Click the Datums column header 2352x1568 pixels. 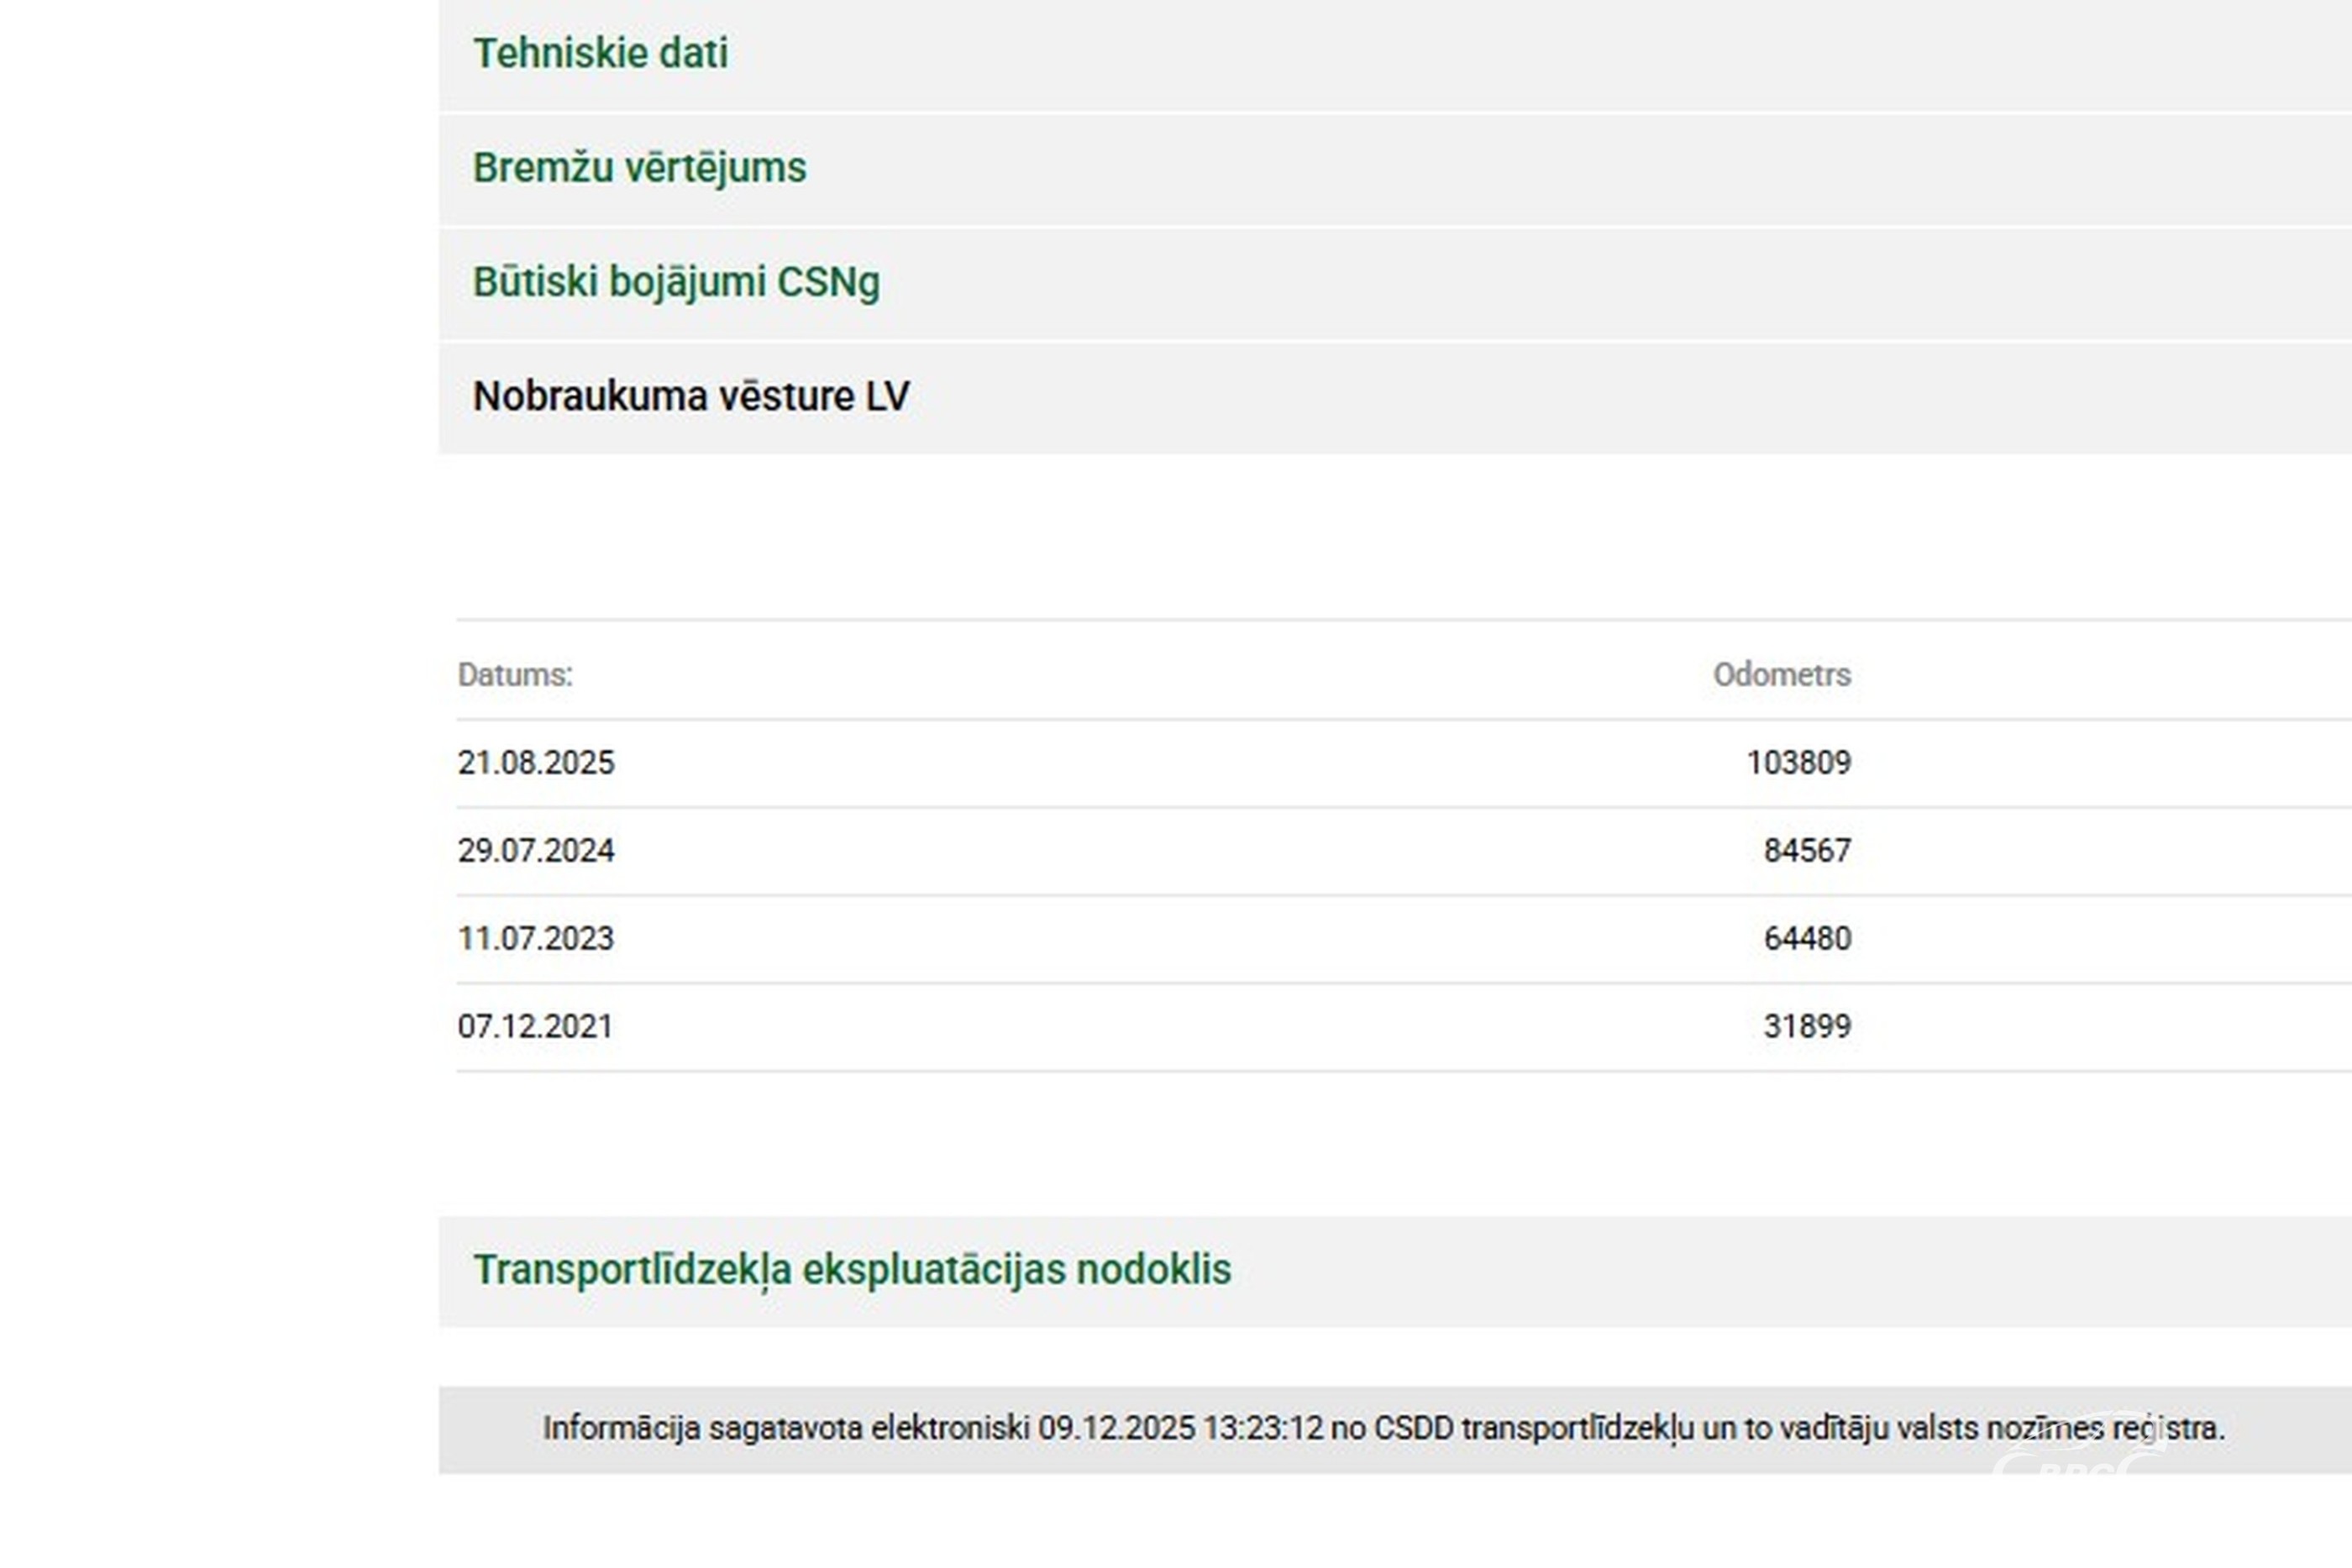click(515, 675)
